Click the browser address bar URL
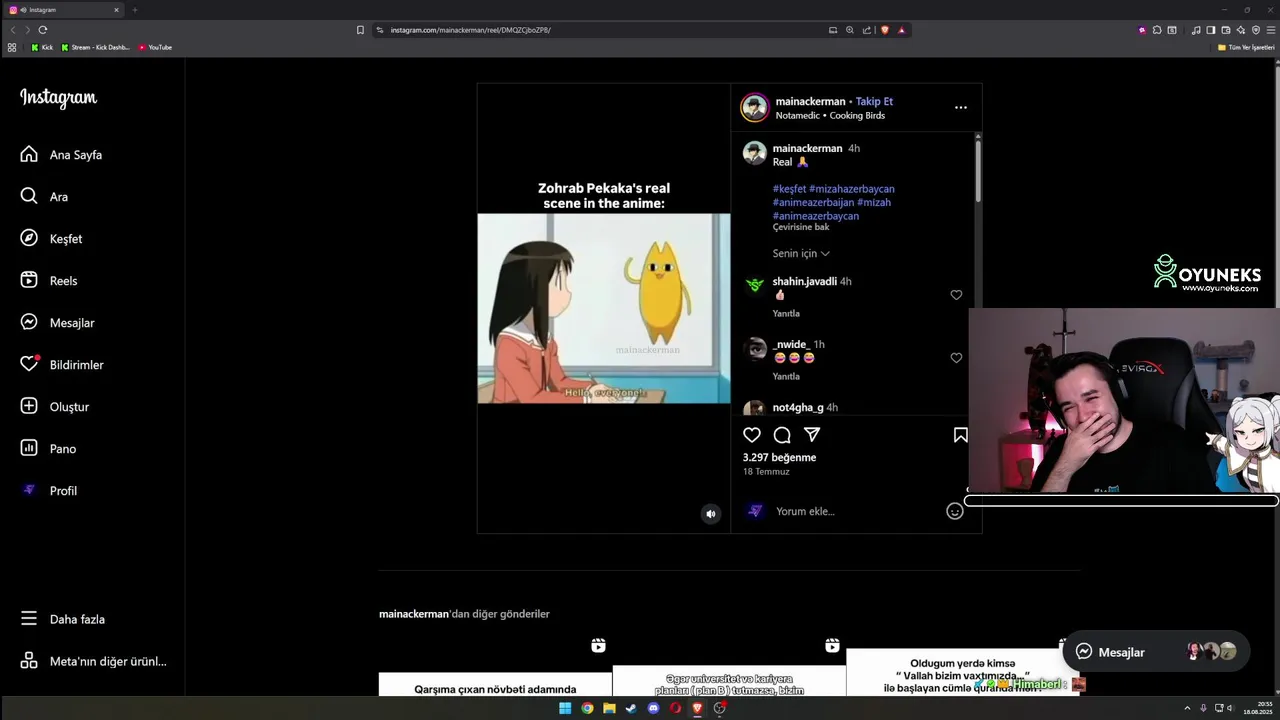This screenshot has width=1280, height=720. pos(470,30)
